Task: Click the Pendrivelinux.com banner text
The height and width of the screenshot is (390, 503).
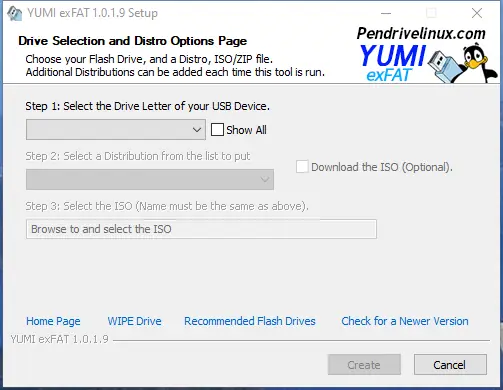Action: [x=421, y=33]
